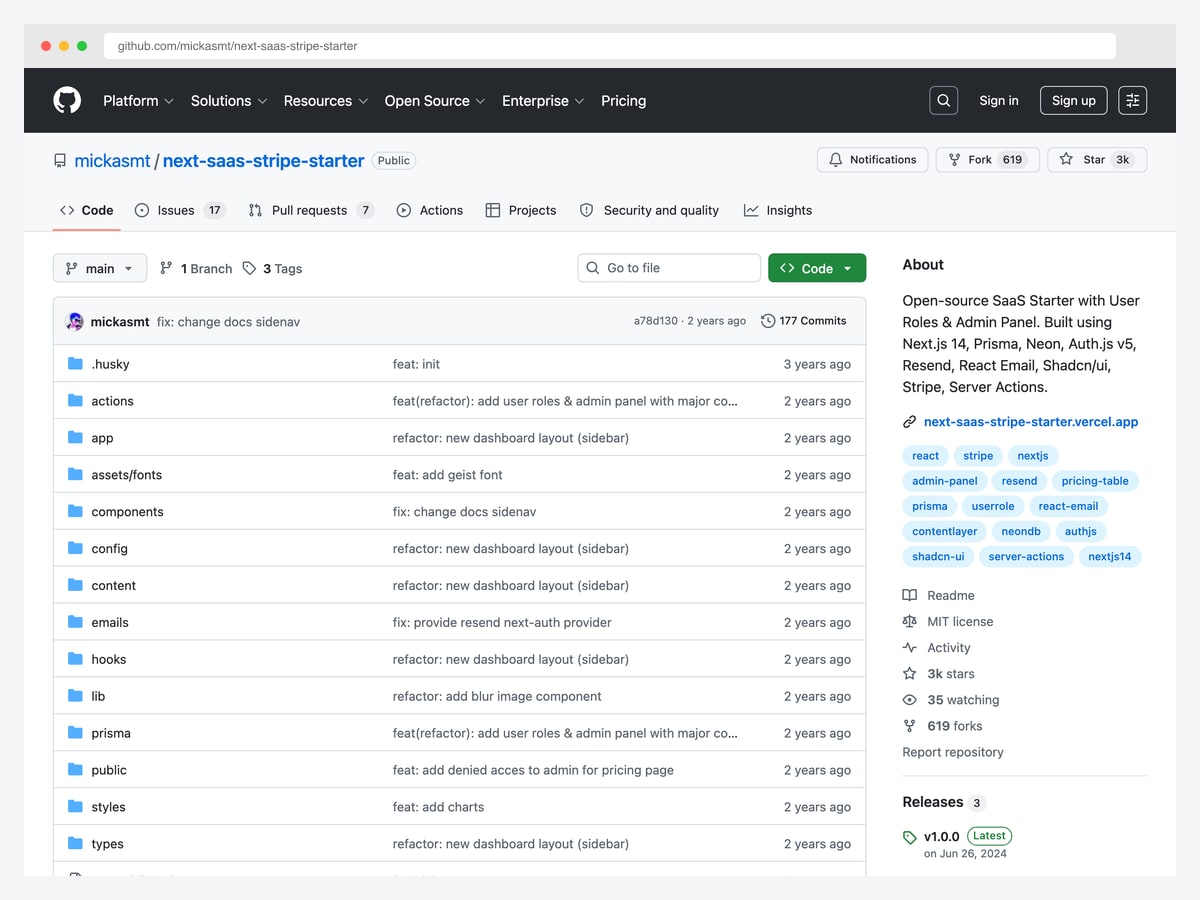Open the Insights tab
The width and height of the screenshot is (1200, 900).
point(778,210)
